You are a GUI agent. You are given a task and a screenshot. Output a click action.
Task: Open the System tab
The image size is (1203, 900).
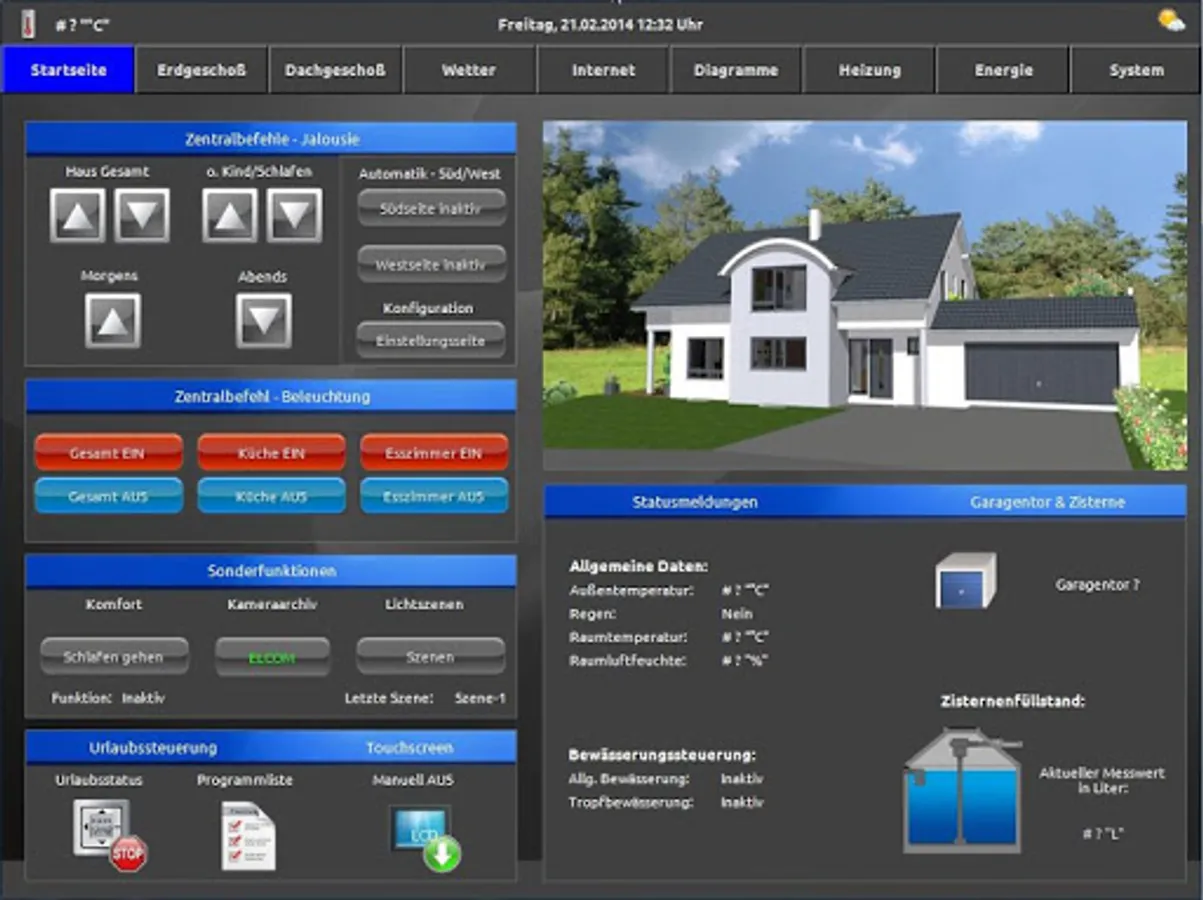[1136, 70]
